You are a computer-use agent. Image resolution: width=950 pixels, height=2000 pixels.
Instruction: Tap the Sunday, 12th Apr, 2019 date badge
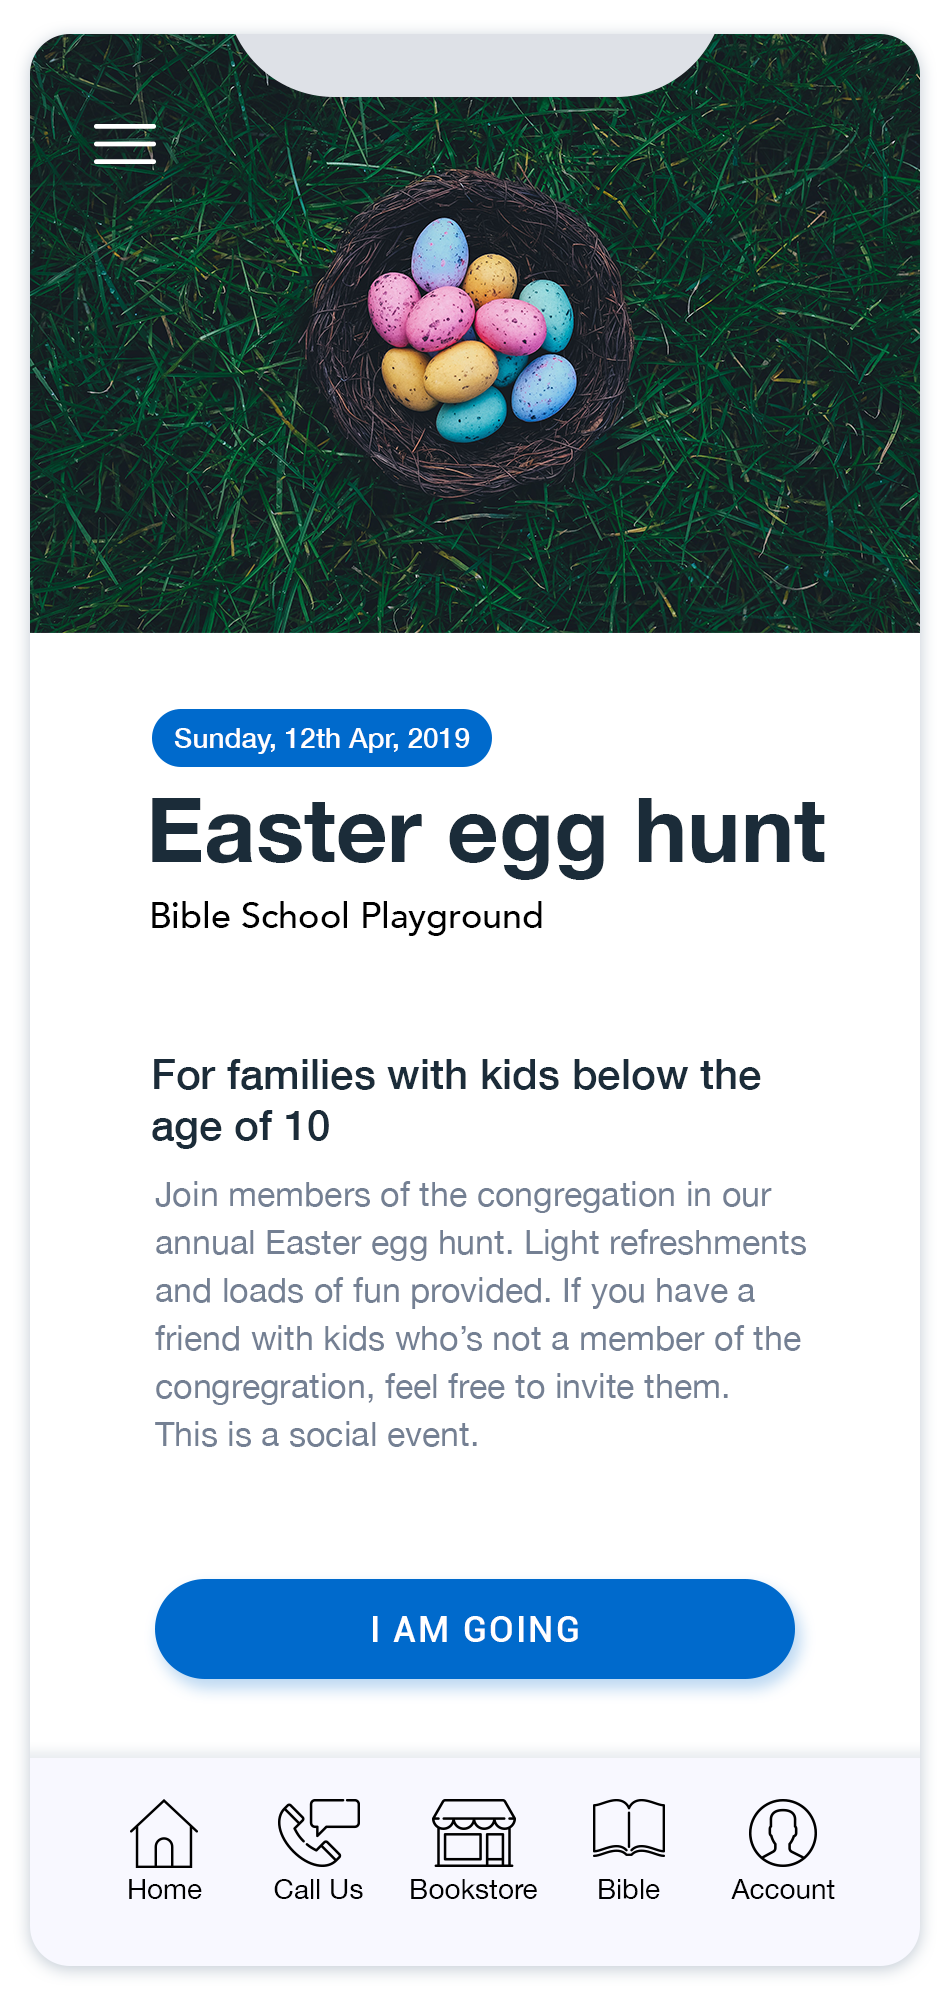click(x=321, y=738)
